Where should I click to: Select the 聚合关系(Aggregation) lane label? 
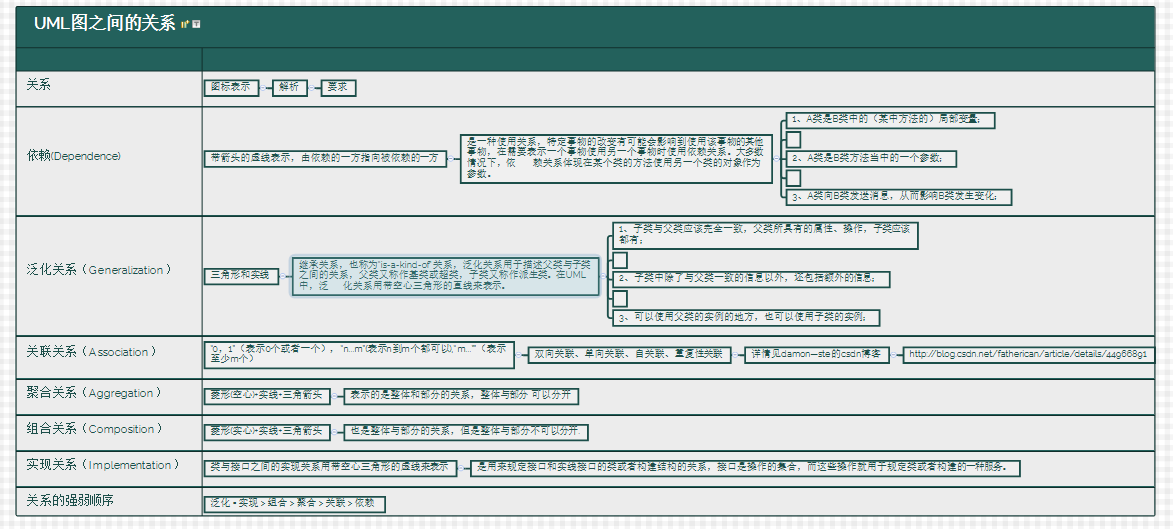[94, 393]
